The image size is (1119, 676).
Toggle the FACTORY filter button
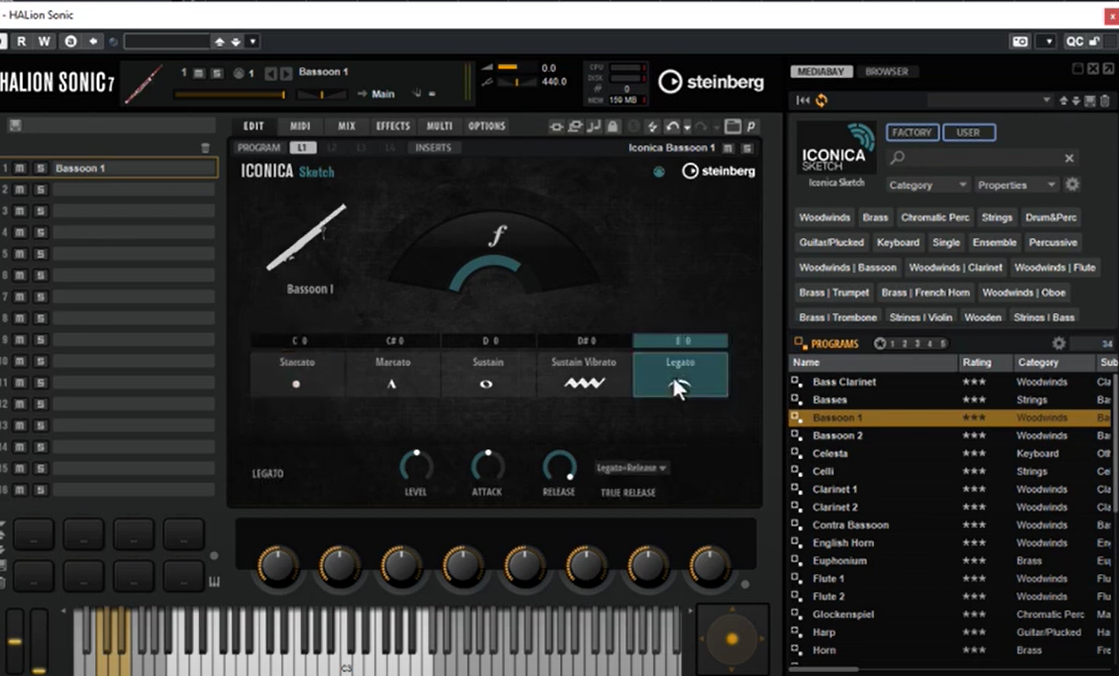coord(912,133)
